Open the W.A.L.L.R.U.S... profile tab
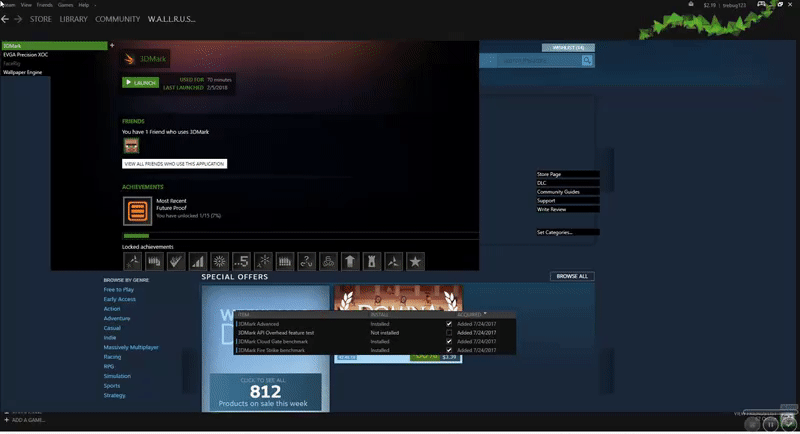800x434 pixels. (171, 19)
